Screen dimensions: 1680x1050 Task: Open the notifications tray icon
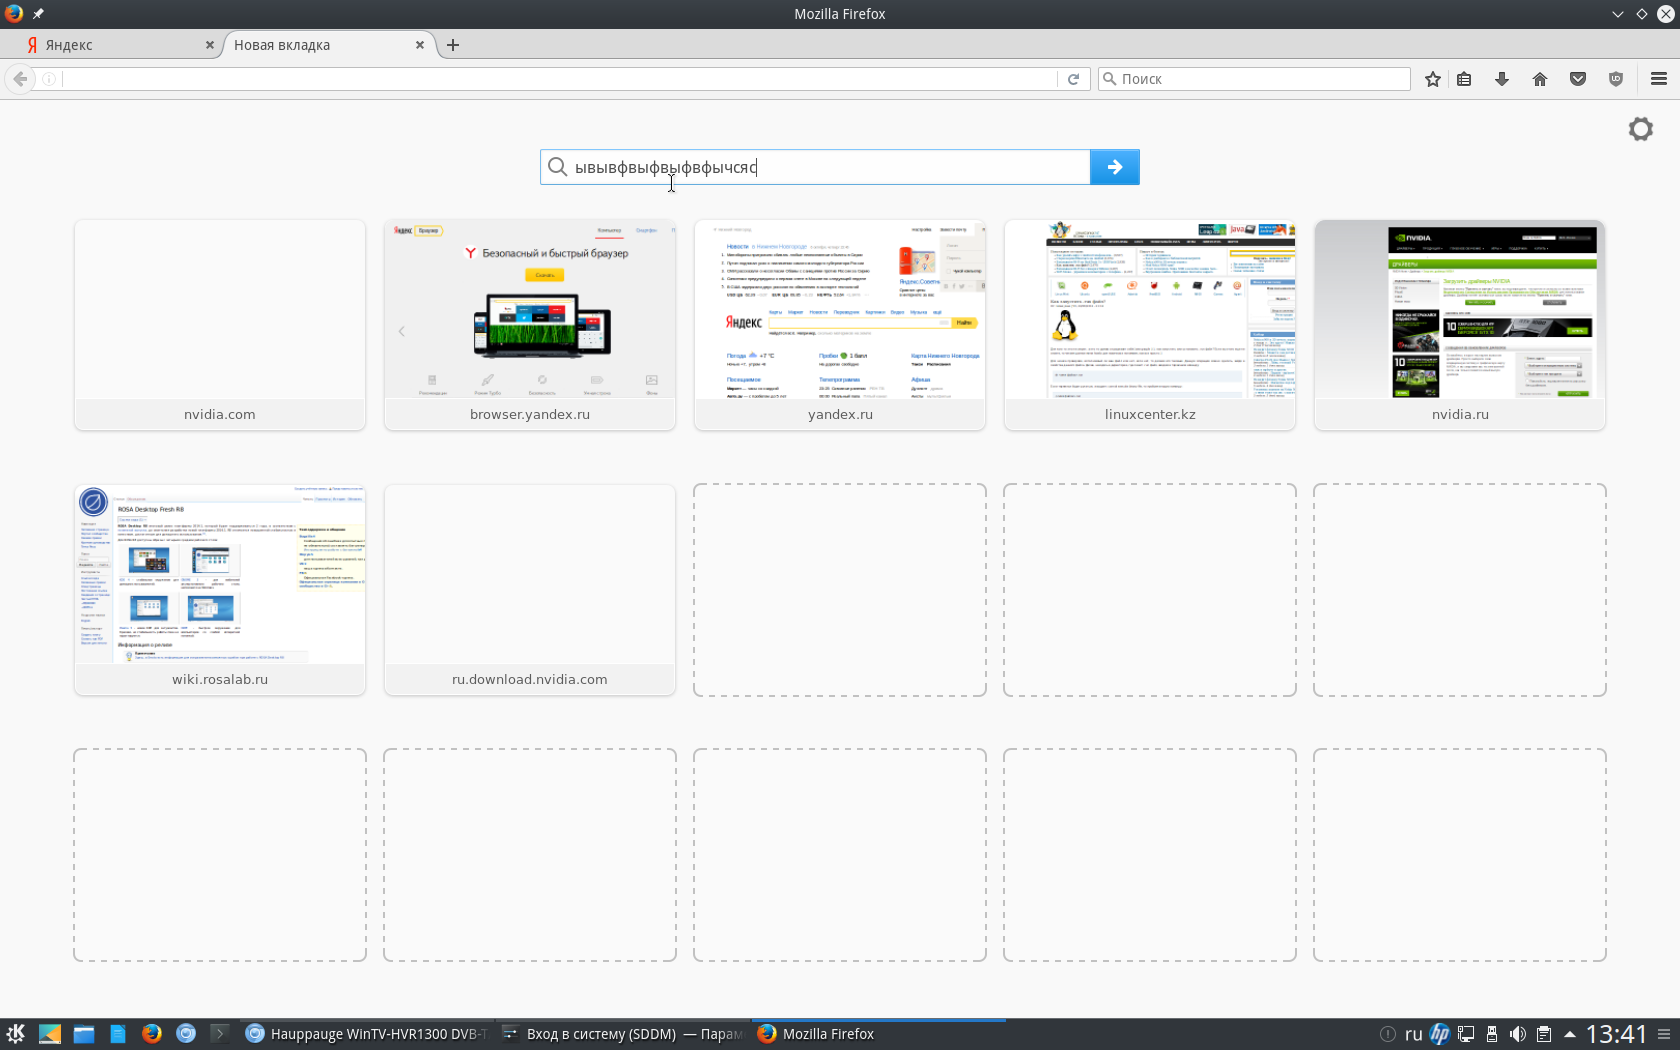click(x=1387, y=1034)
